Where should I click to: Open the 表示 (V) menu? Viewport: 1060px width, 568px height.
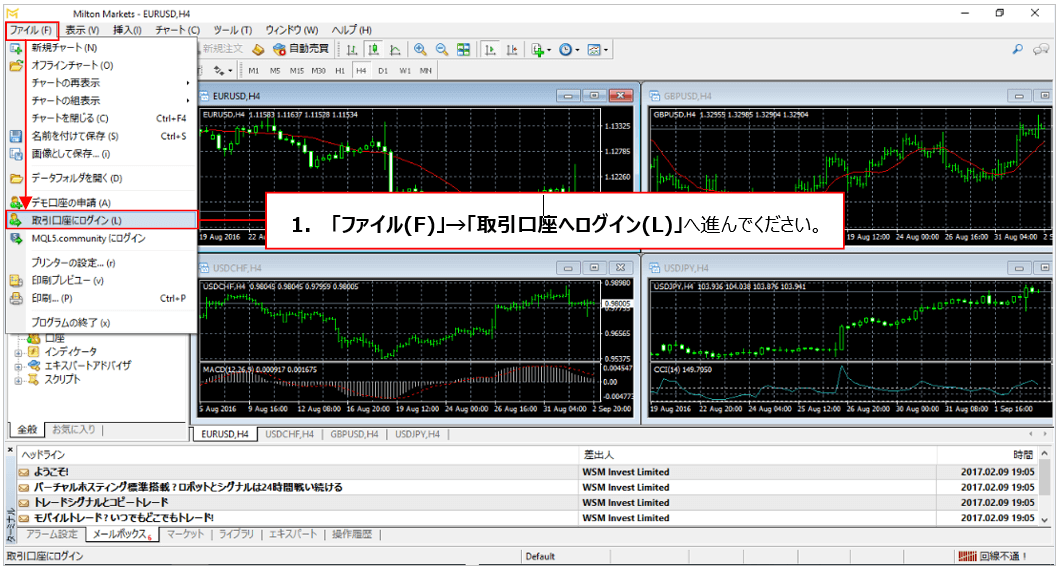82,30
